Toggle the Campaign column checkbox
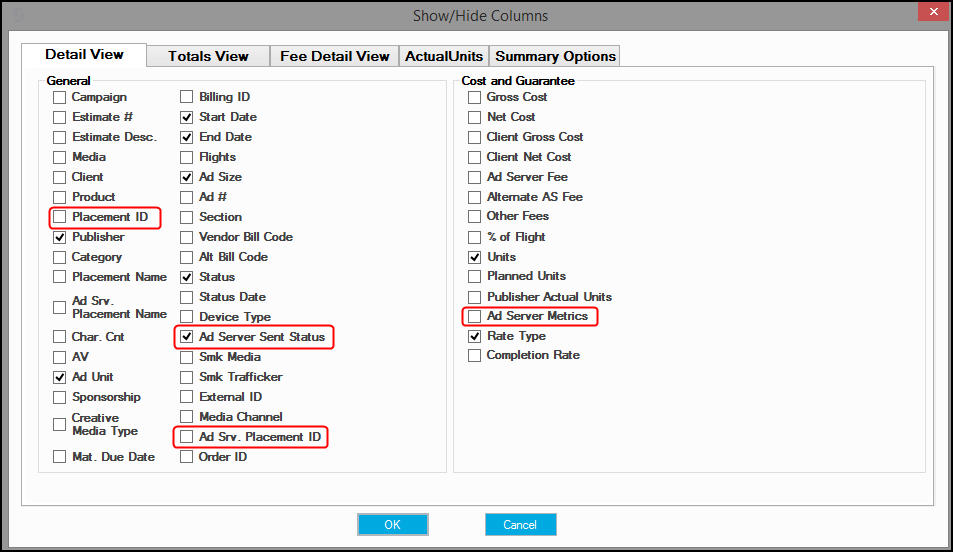The height and width of the screenshot is (552, 953). click(x=60, y=97)
